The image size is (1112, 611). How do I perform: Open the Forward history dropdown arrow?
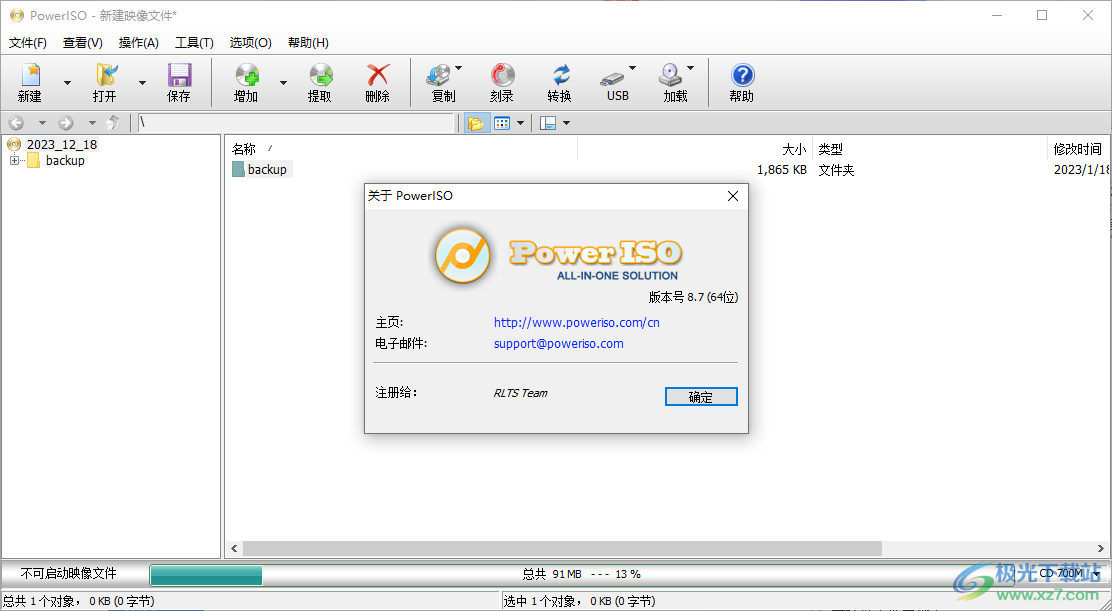91,123
